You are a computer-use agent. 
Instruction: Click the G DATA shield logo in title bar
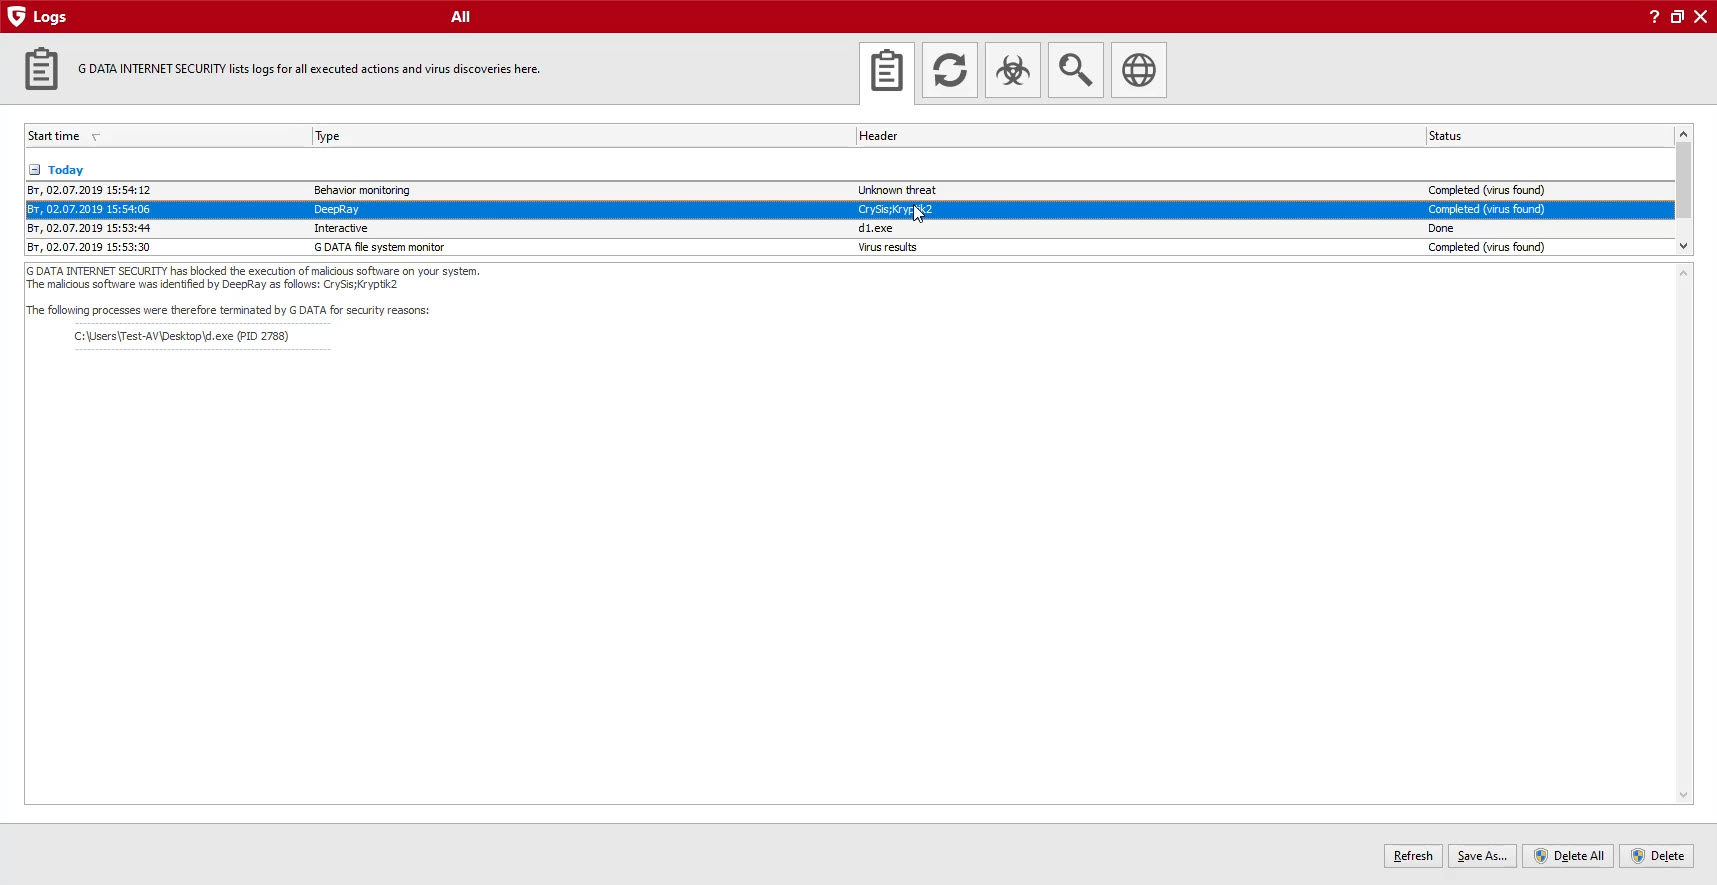(16, 16)
